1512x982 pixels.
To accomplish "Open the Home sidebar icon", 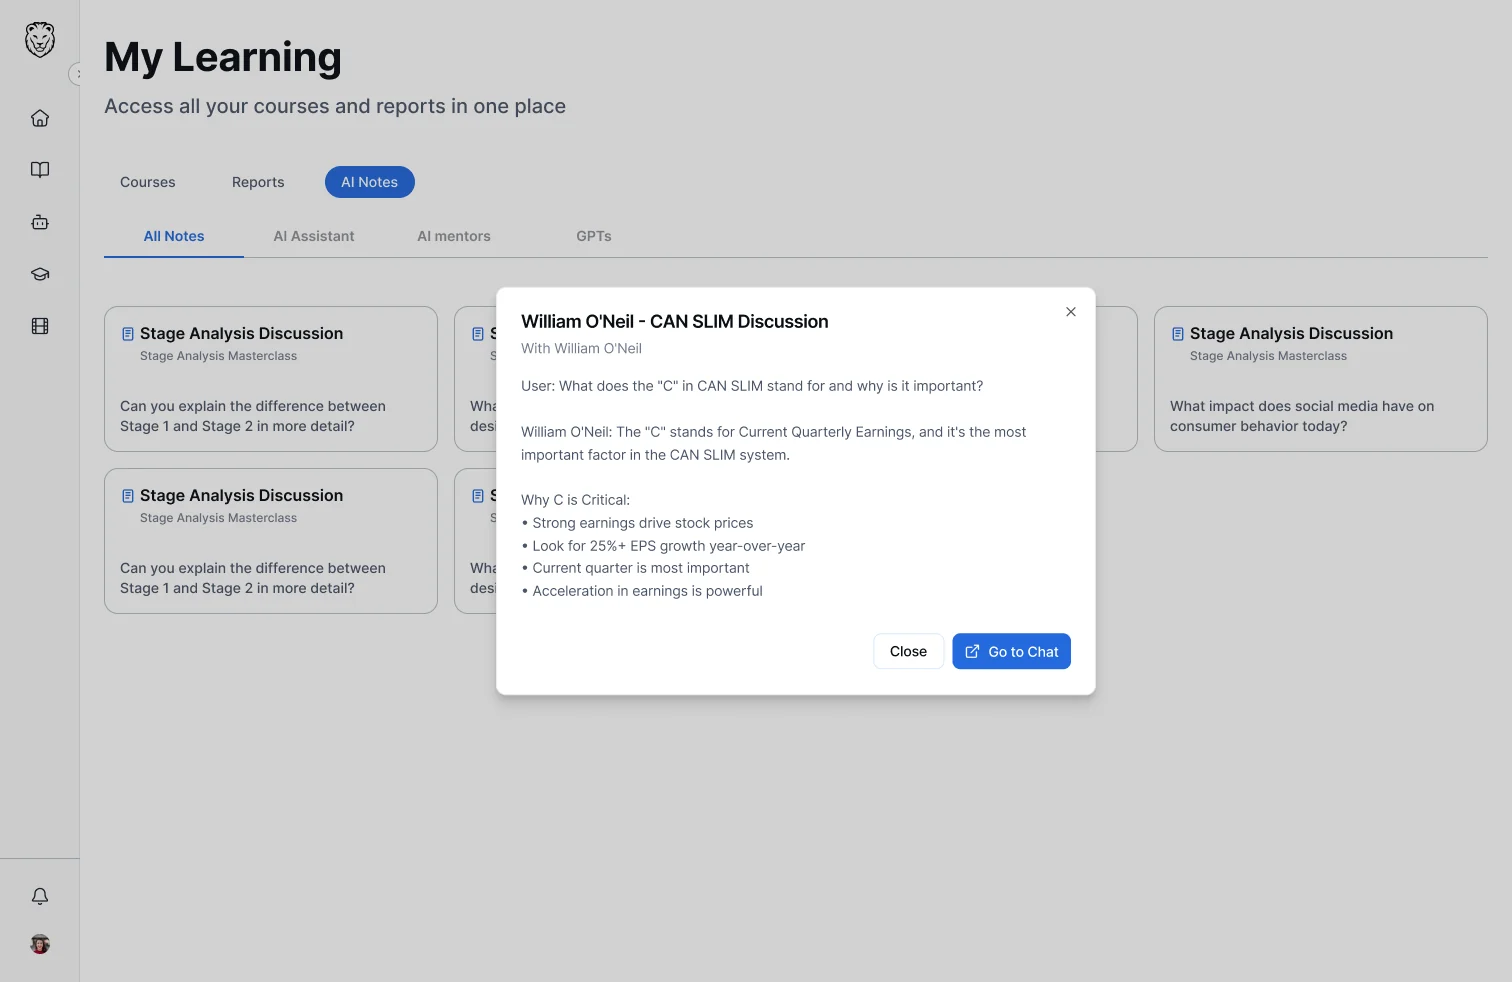I will 40,118.
